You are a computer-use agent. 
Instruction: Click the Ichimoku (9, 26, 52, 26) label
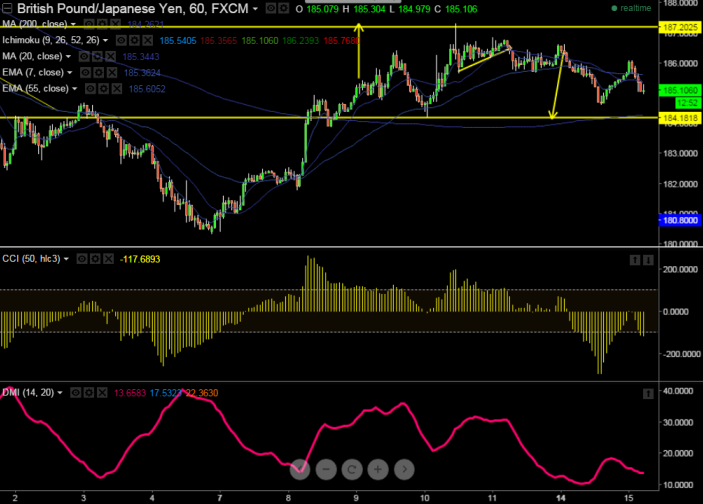pyautogui.click(x=51, y=40)
